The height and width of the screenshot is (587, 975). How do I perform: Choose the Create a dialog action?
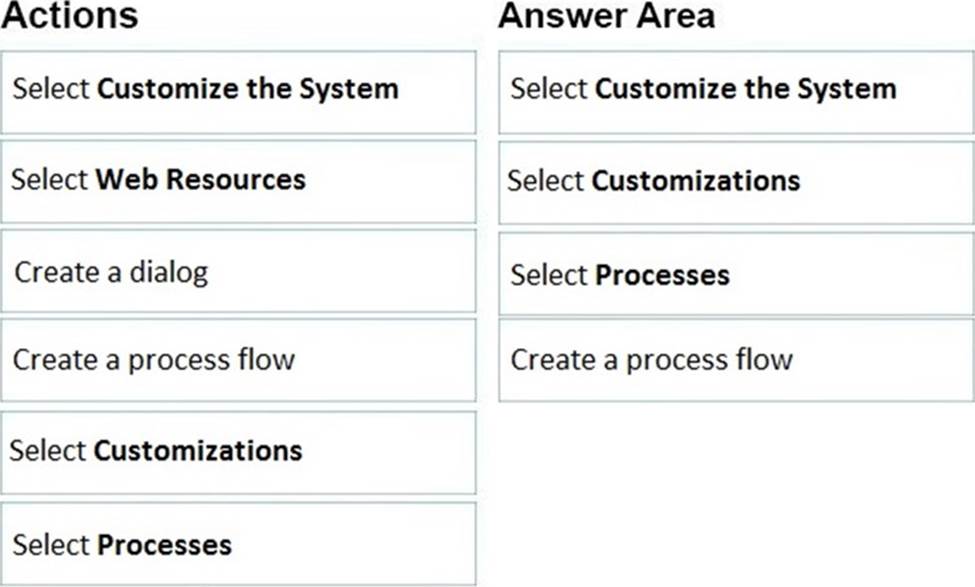[238, 271]
